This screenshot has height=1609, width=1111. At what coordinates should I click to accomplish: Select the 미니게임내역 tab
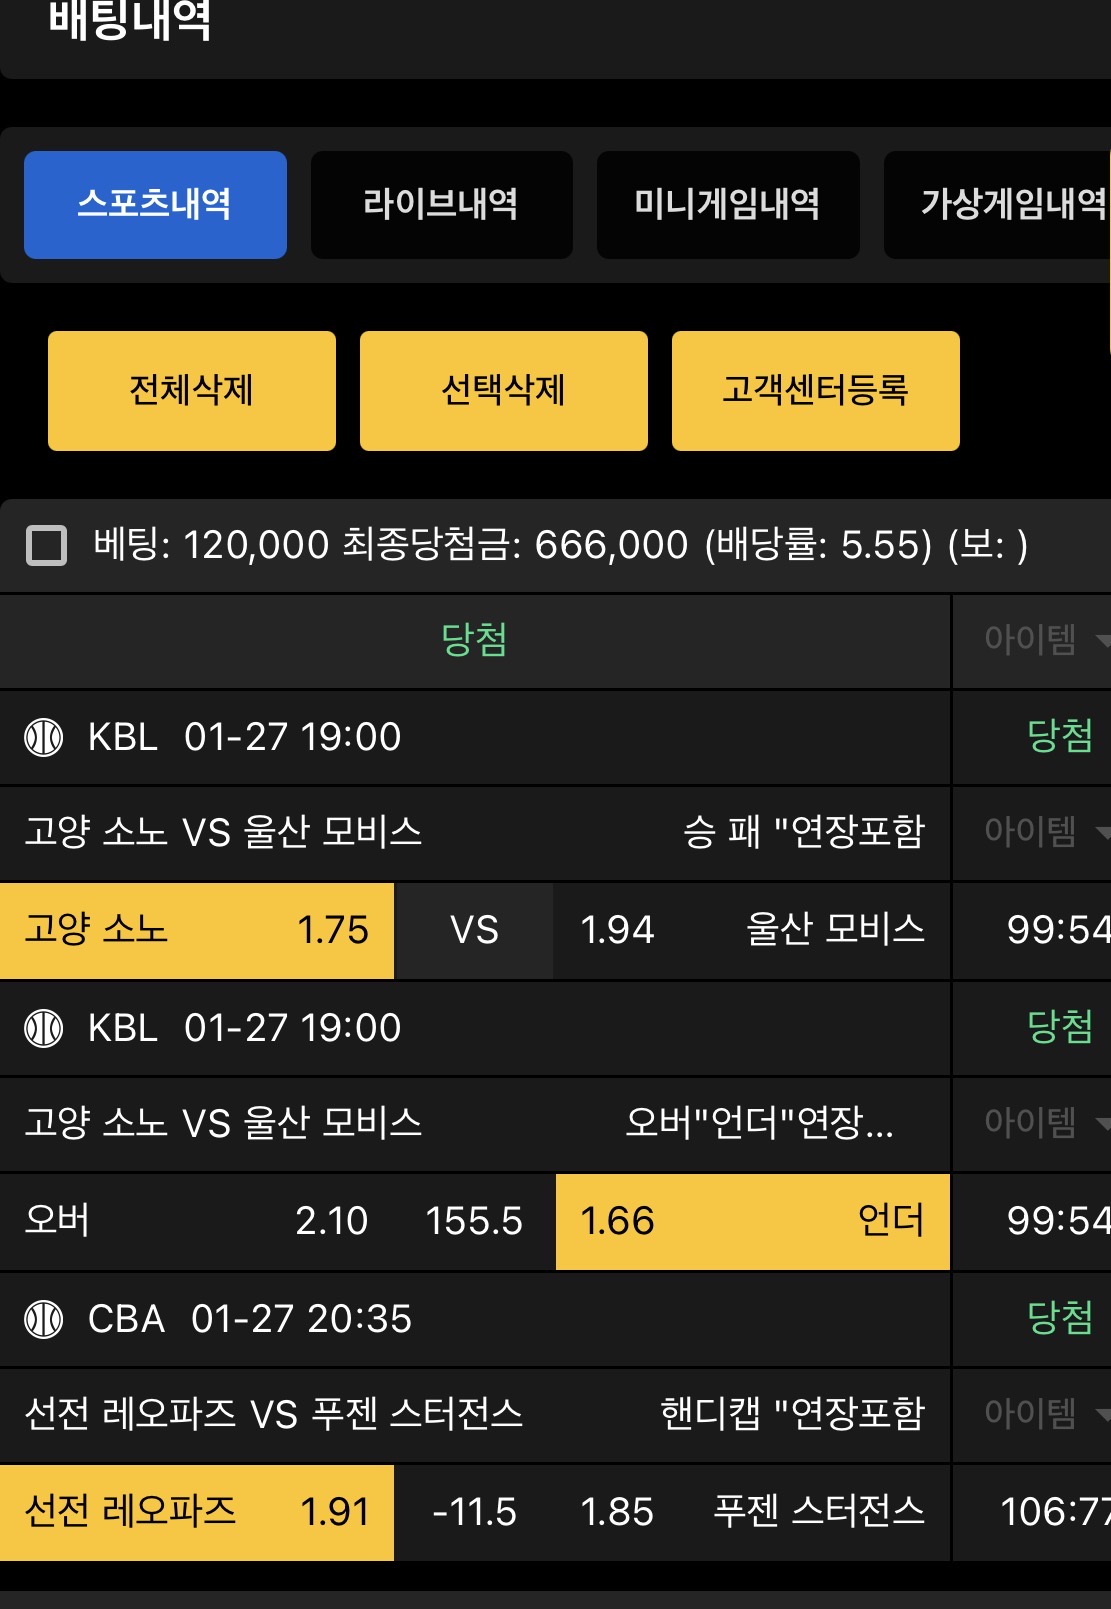(727, 205)
